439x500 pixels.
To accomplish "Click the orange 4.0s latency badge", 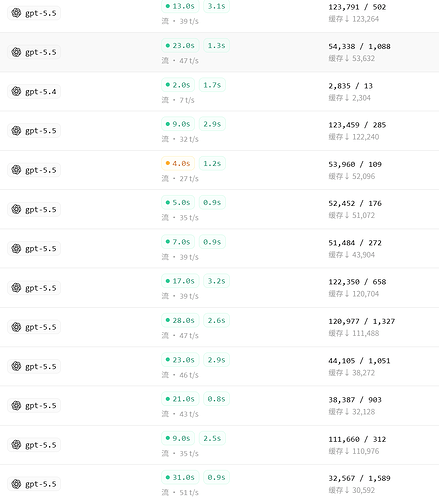I will point(178,163).
